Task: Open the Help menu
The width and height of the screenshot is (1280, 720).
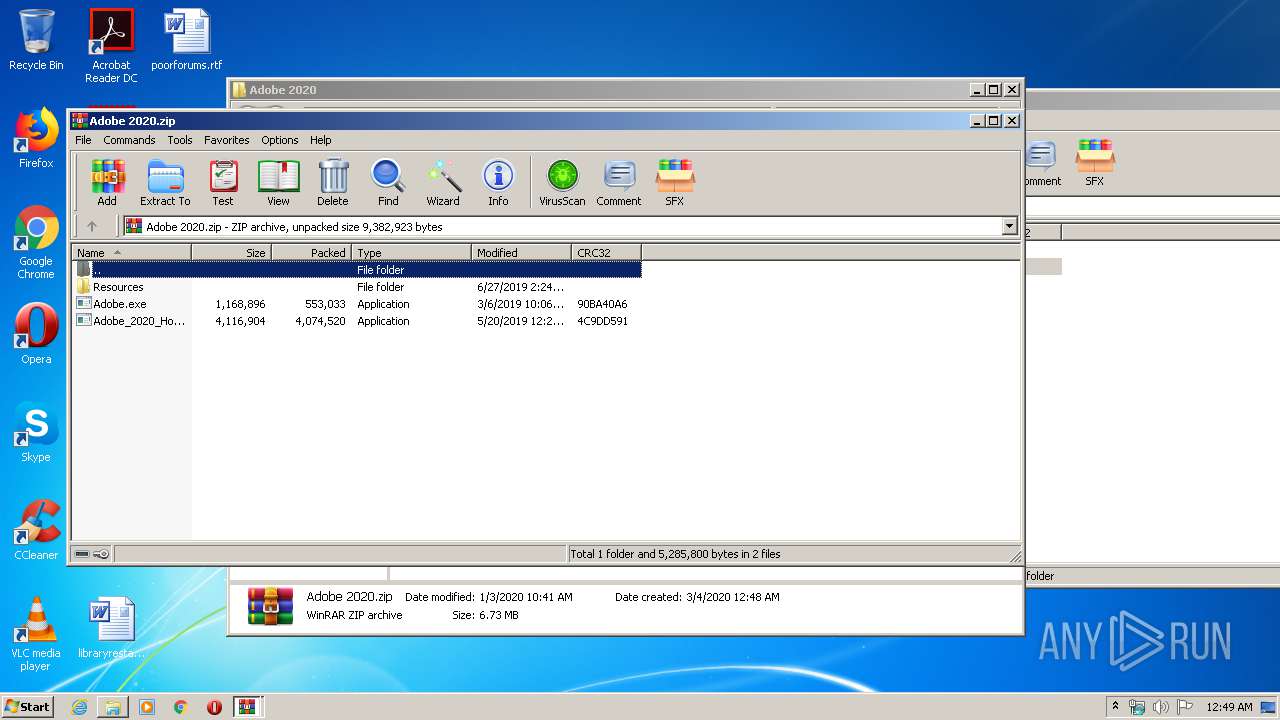Action: [320, 140]
